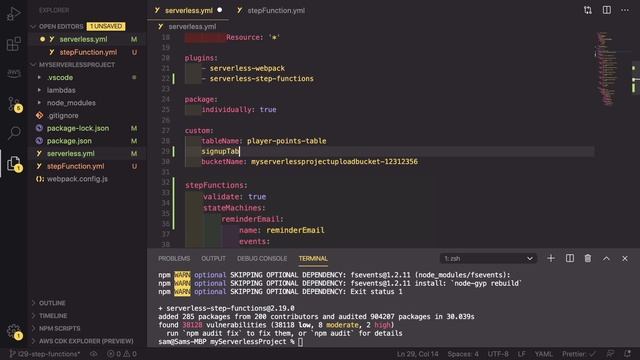Close the terminal panel
Image resolution: width=640 pixels, height=360 pixels.
tap(624, 258)
